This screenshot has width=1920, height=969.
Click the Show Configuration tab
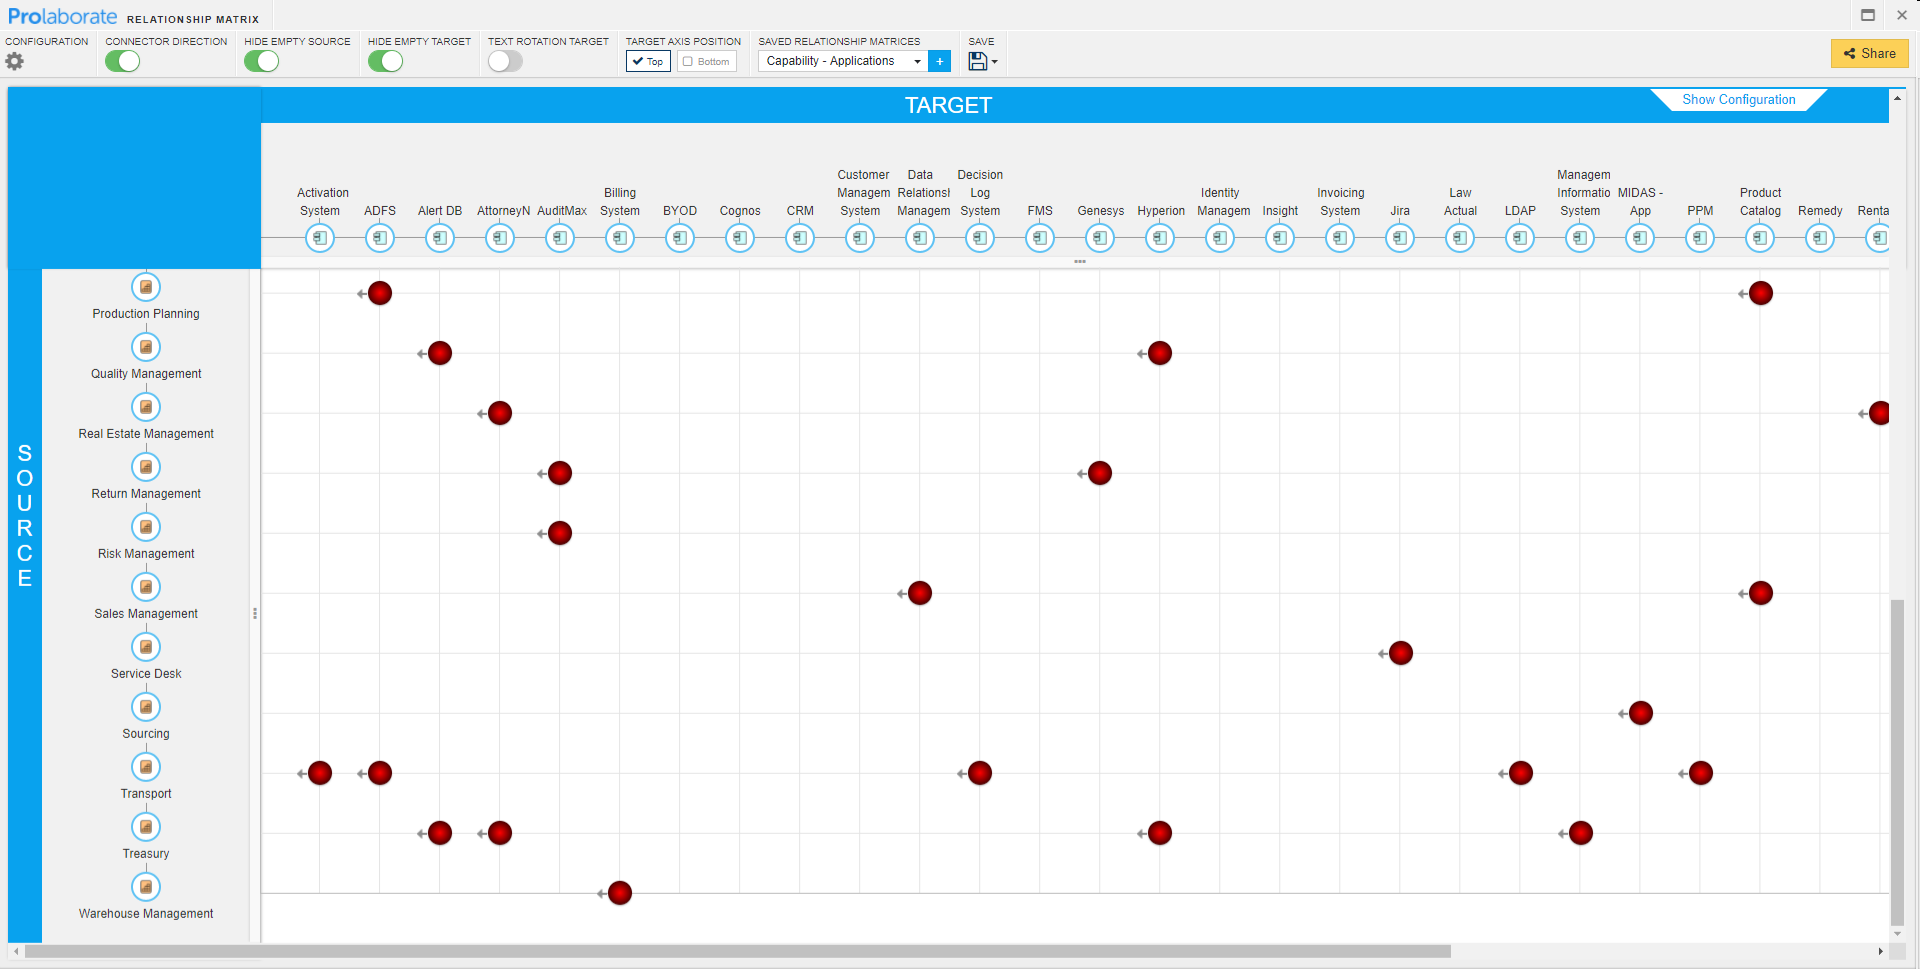tap(1738, 100)
